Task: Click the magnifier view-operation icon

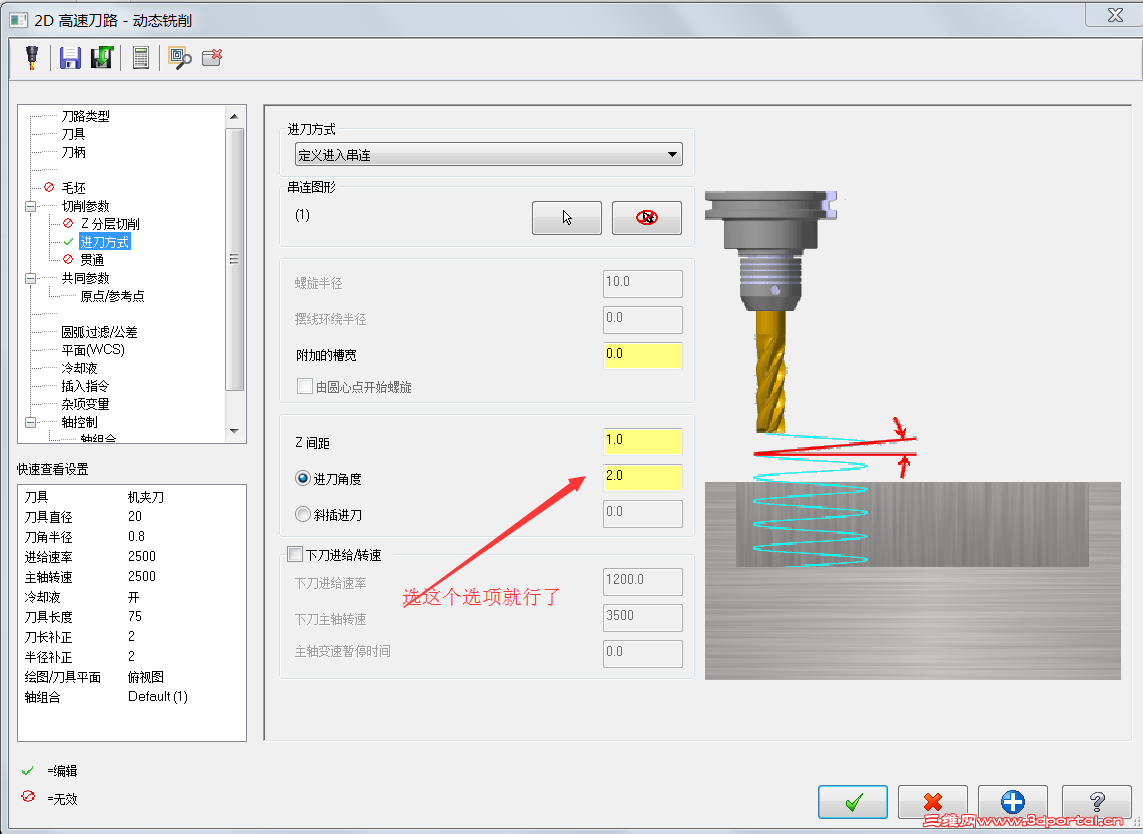Action: [179, 58]
